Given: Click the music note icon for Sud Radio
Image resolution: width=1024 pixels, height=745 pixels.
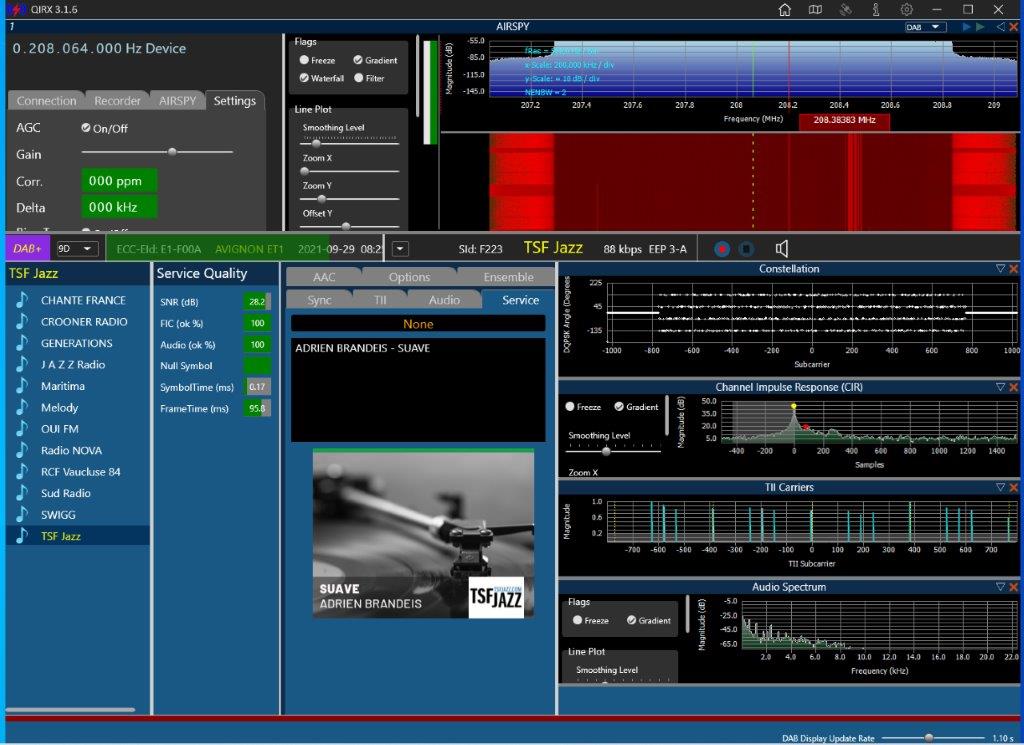Looking at the screenshot, I should (22, 493).
